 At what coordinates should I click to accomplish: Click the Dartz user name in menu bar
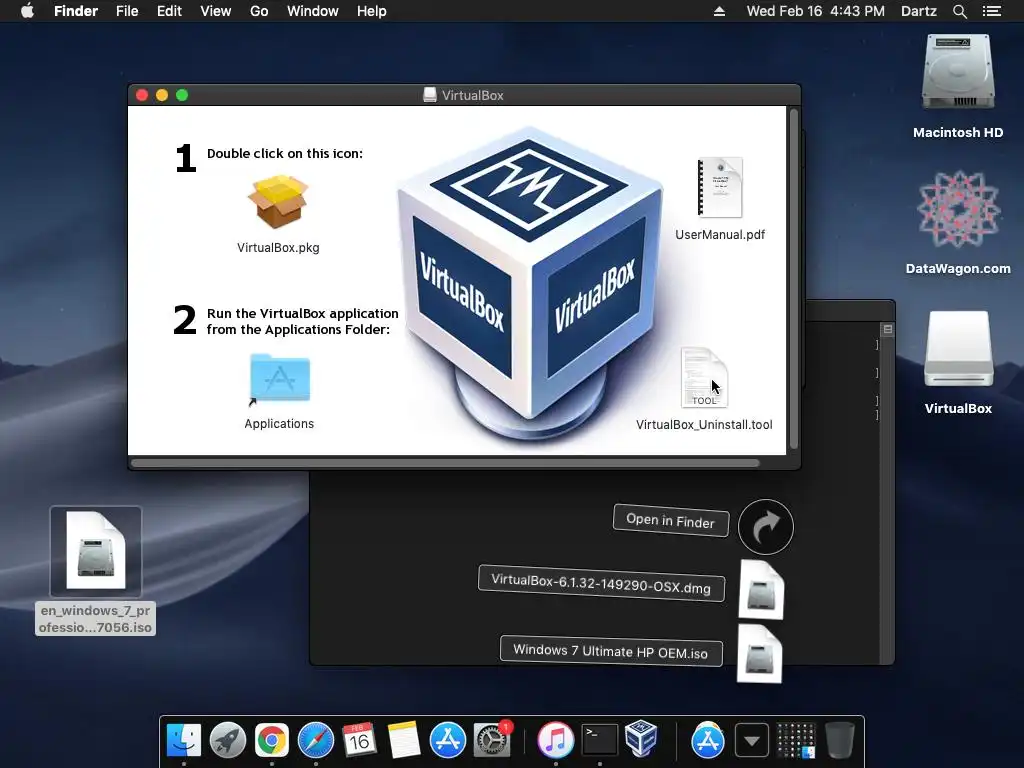point(919,11)
